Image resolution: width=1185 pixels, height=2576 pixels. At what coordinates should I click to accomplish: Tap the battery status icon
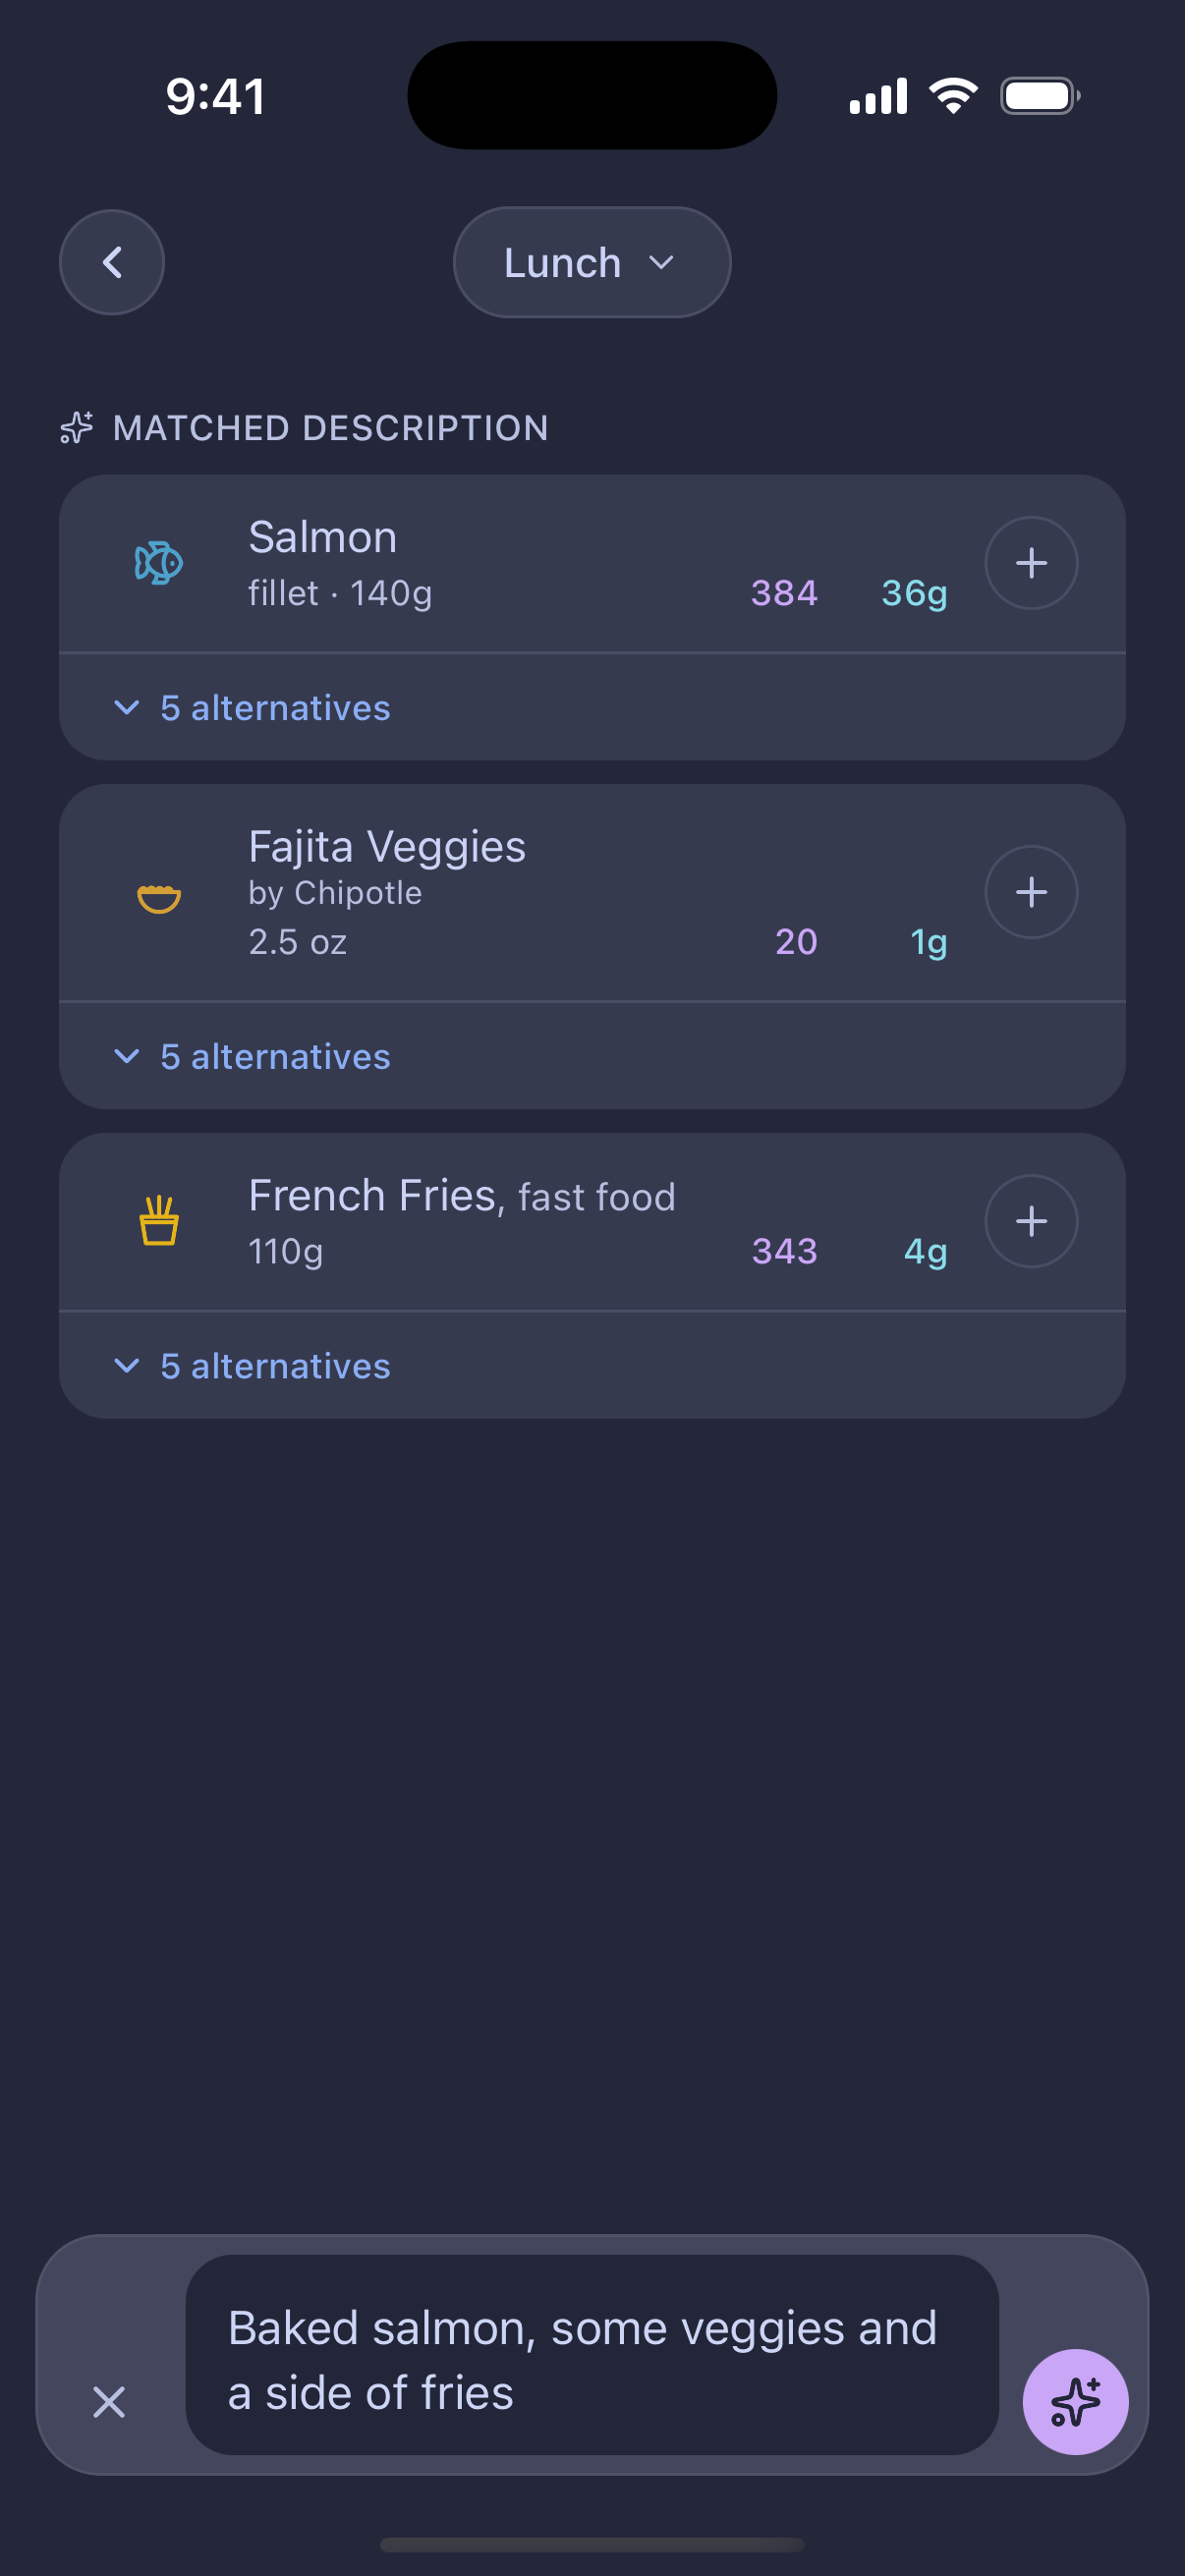click(1040, 96)
